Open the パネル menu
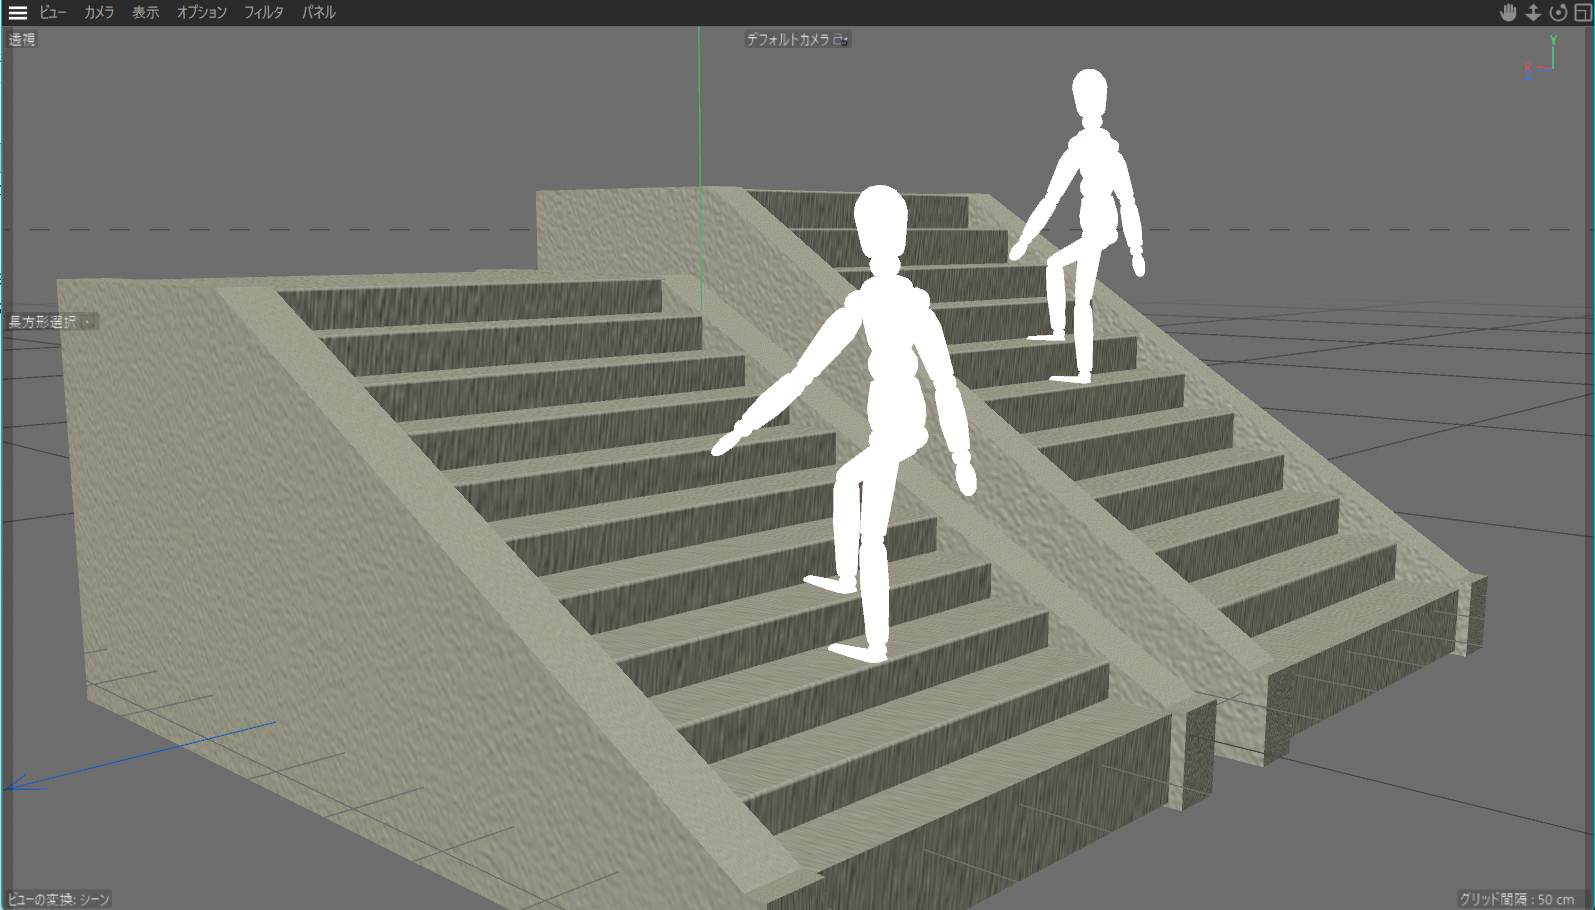Viewport: 1595px width, 910px height. coord(319,13)
